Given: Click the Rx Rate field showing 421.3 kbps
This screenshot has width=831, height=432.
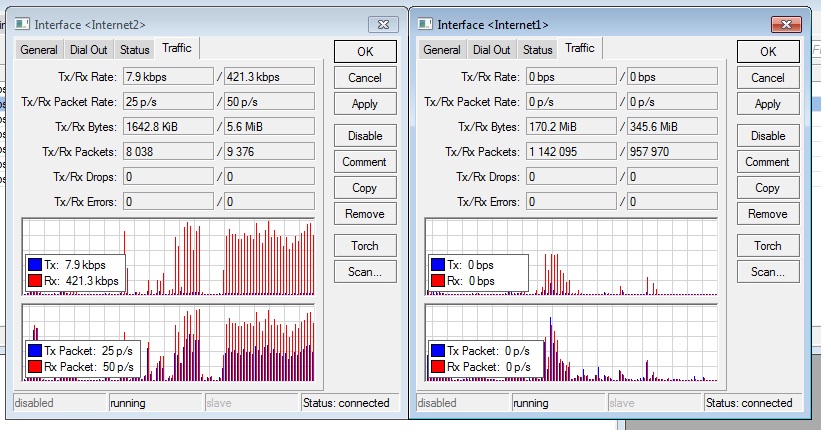Looking at the screenshot, I should pyautogui.click(x=269, y=76).
